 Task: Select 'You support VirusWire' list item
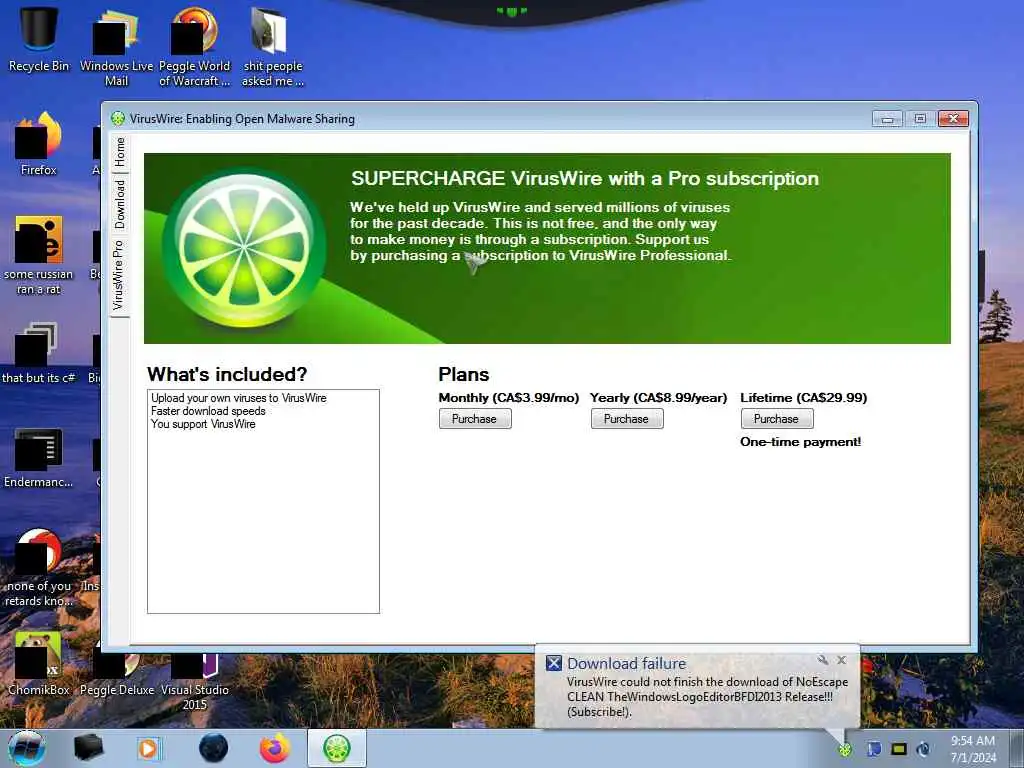click(x=203, y=424)
